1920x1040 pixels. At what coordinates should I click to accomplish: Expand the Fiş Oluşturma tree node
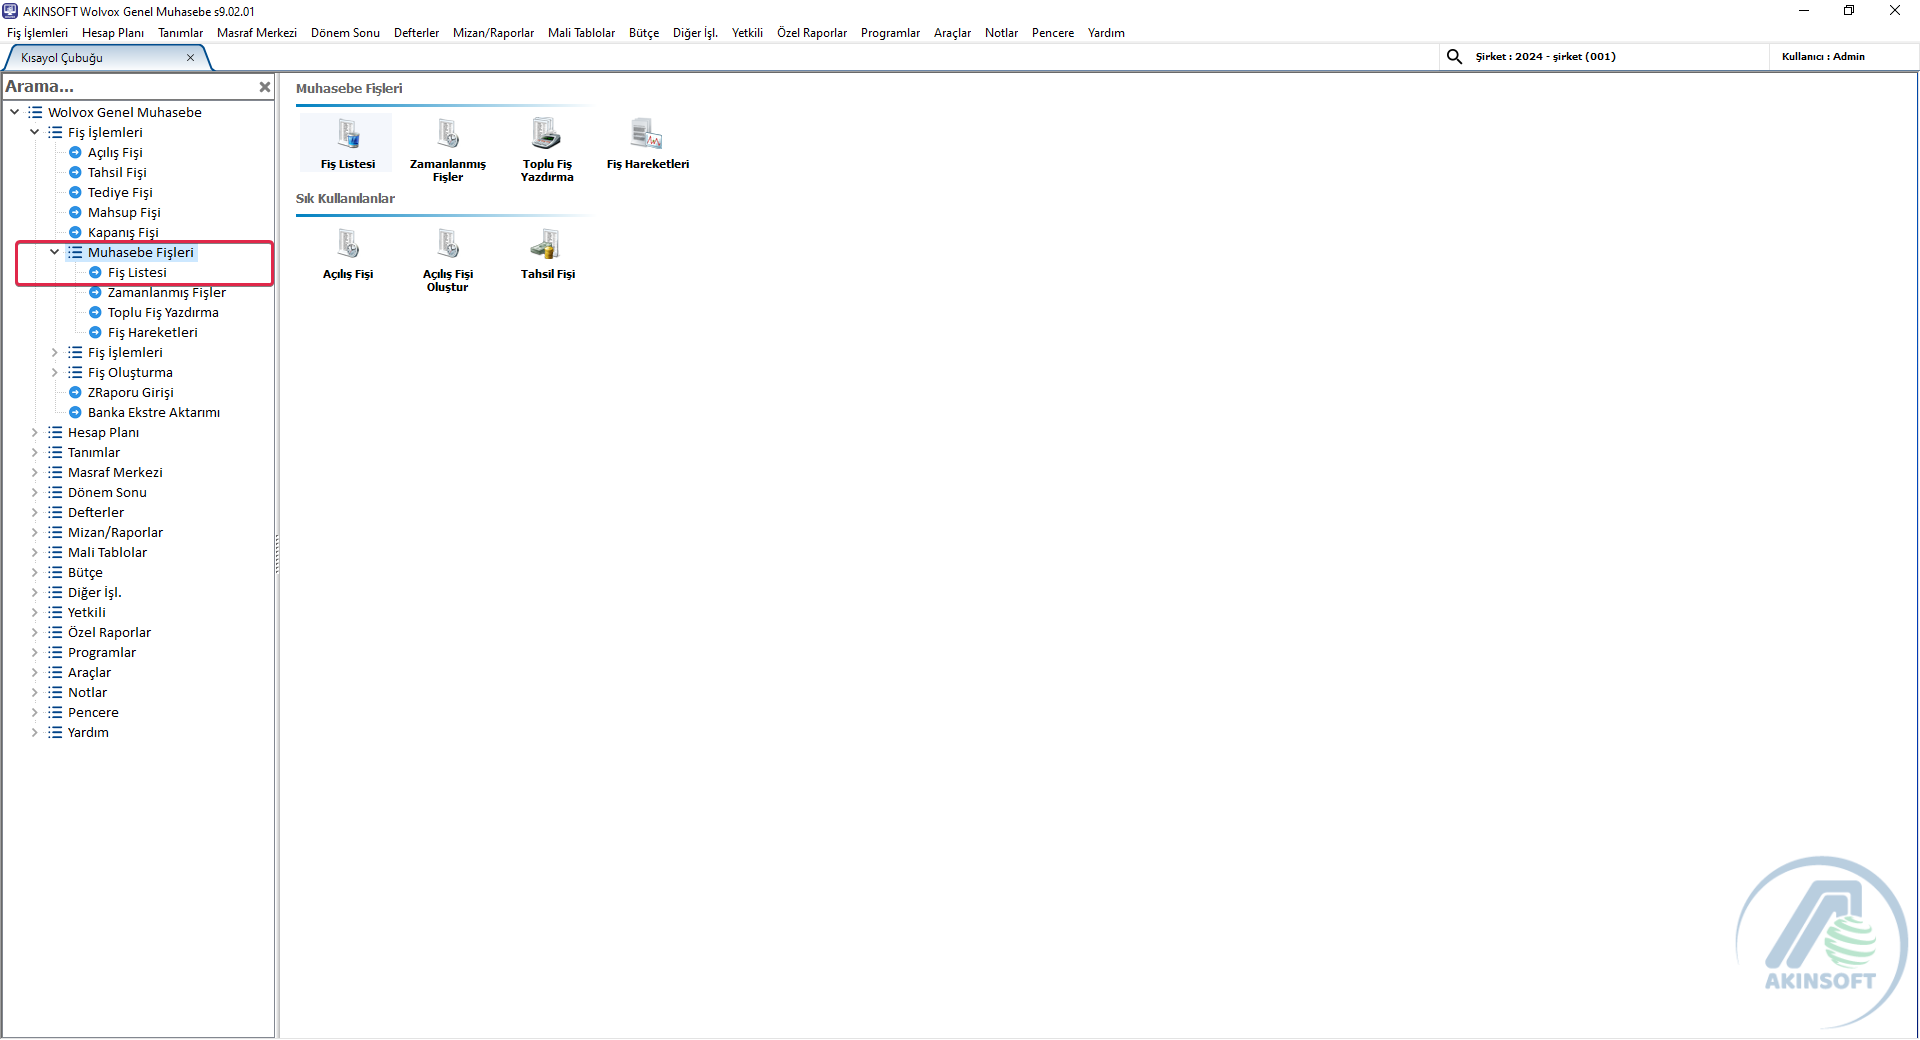[x=55, y=372]
